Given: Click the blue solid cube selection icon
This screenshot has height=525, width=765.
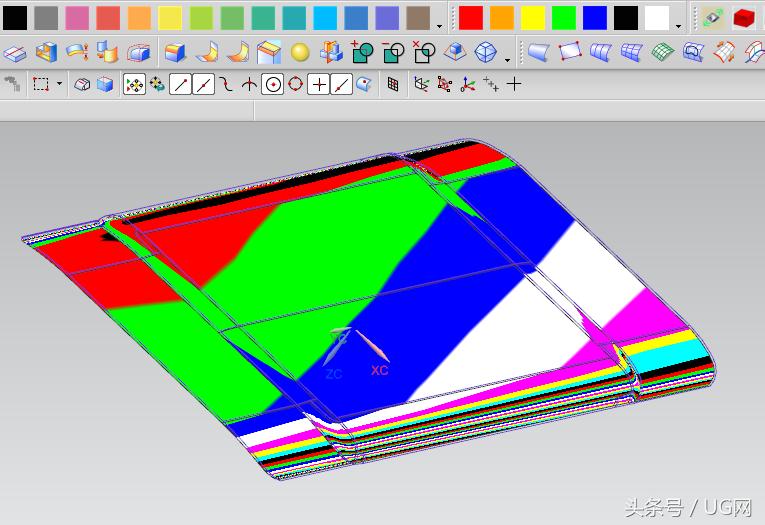Looking at the screenshot, I should [104, 85].
